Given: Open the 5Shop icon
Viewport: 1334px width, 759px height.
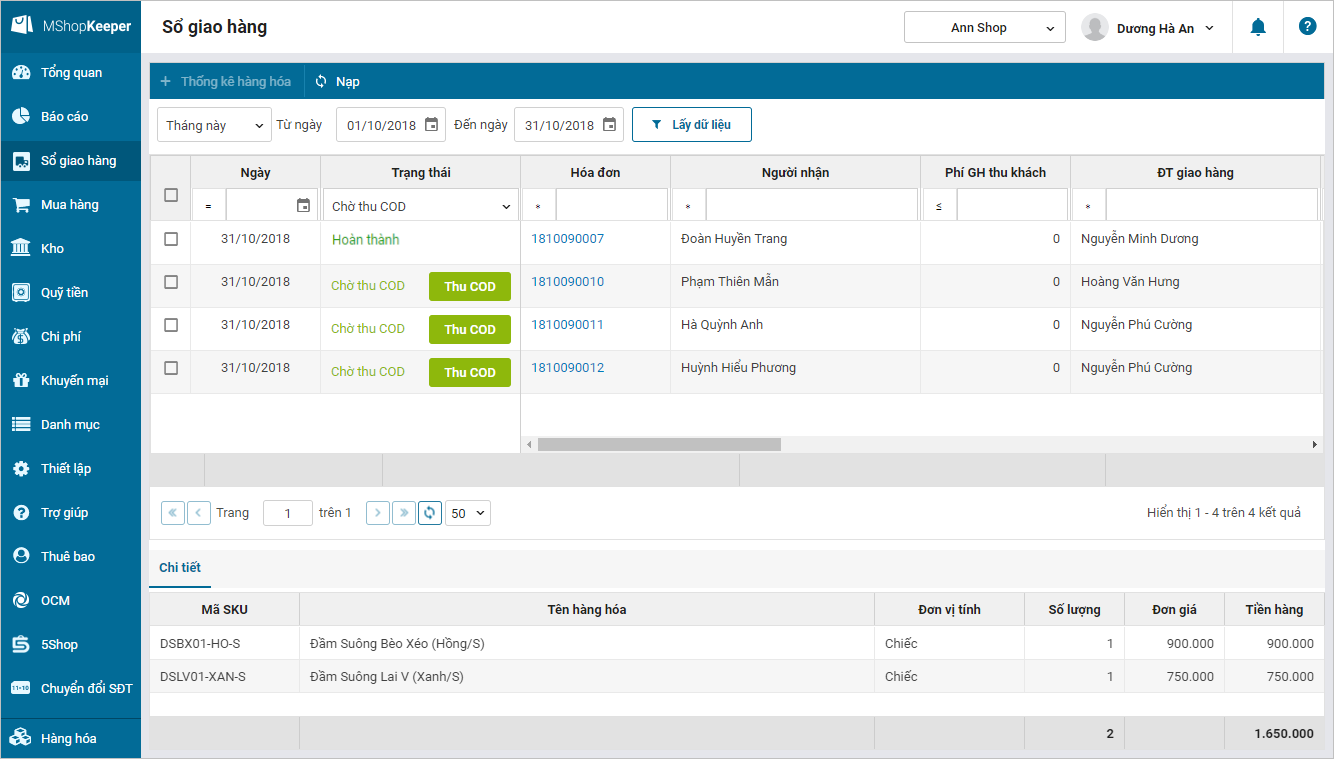Looking at the screenshot, I should [21, 645].
